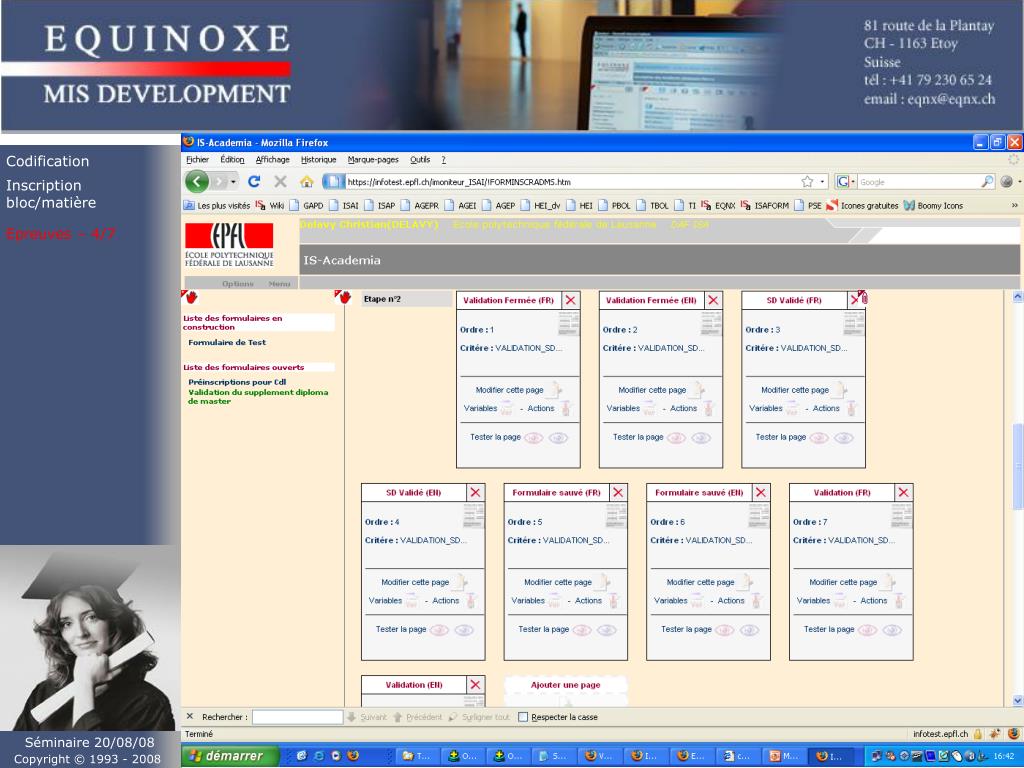Click the Windows démarrer start button
The height and width of the screenshot is (768, 1024).
pyautogui.click(x=230, y=756)
